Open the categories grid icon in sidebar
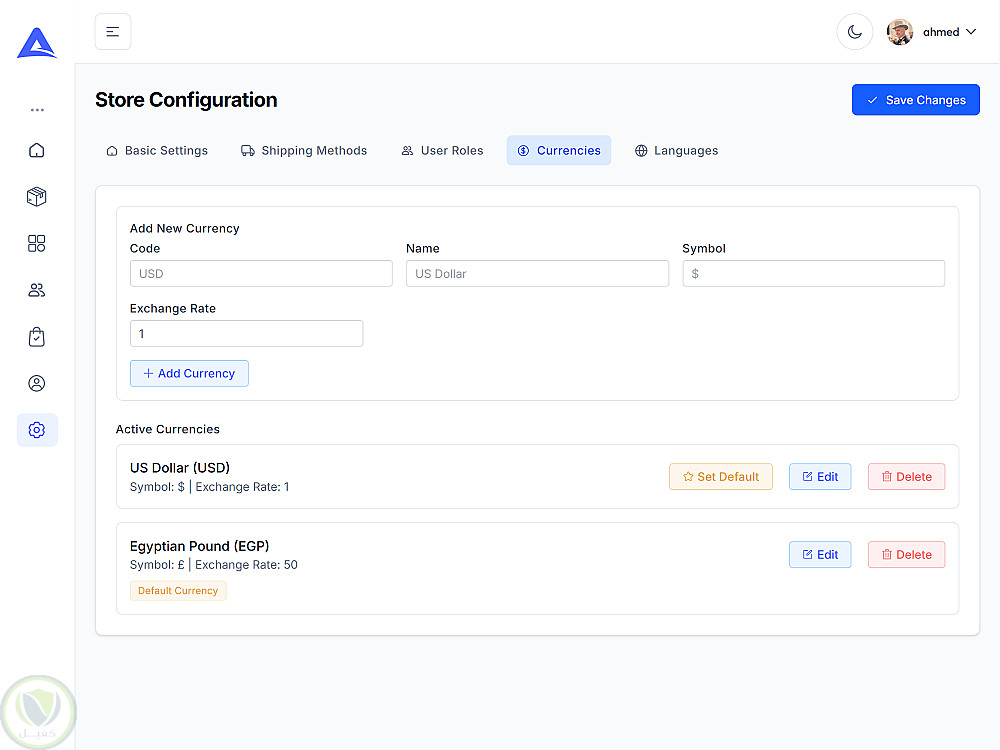1000x750 pixels. click(x=37, y=243)
